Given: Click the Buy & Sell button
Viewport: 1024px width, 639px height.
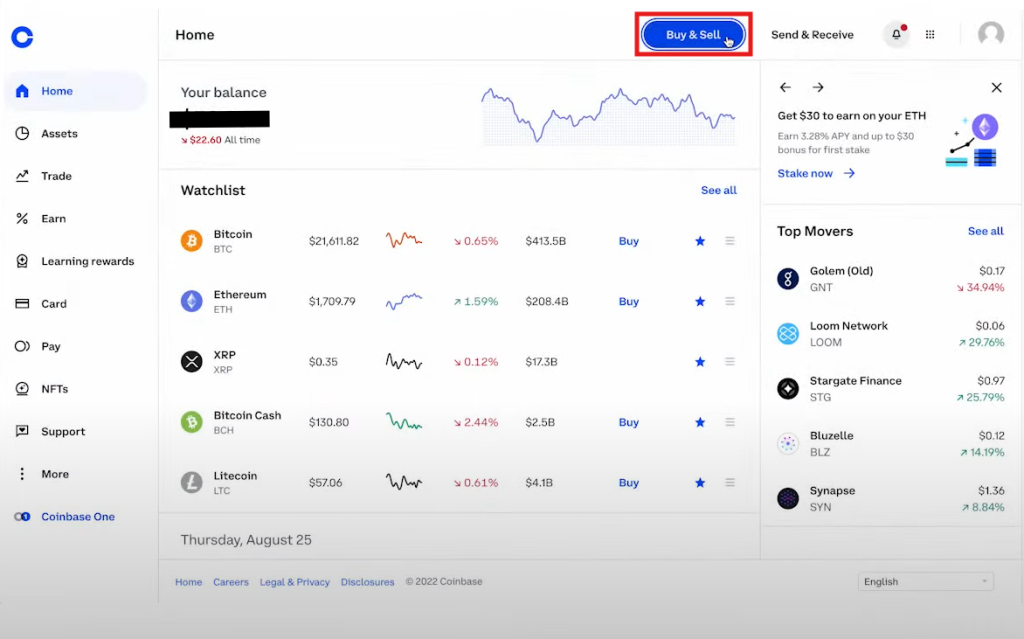Looking at the screenshot, I should pyautogui.click(x=693, y=33).
